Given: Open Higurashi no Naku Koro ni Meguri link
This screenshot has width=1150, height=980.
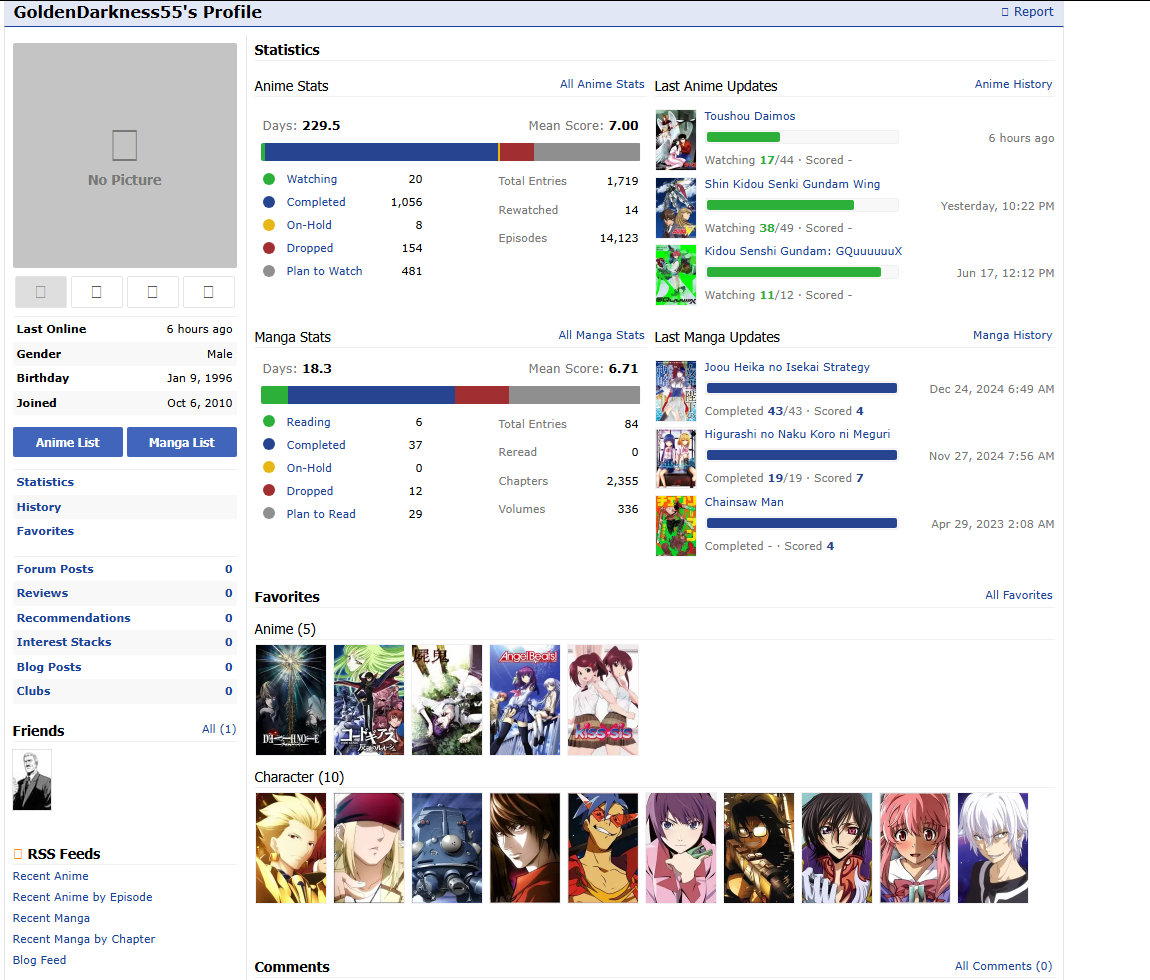Looking at the screenshot, I should 797,434.
